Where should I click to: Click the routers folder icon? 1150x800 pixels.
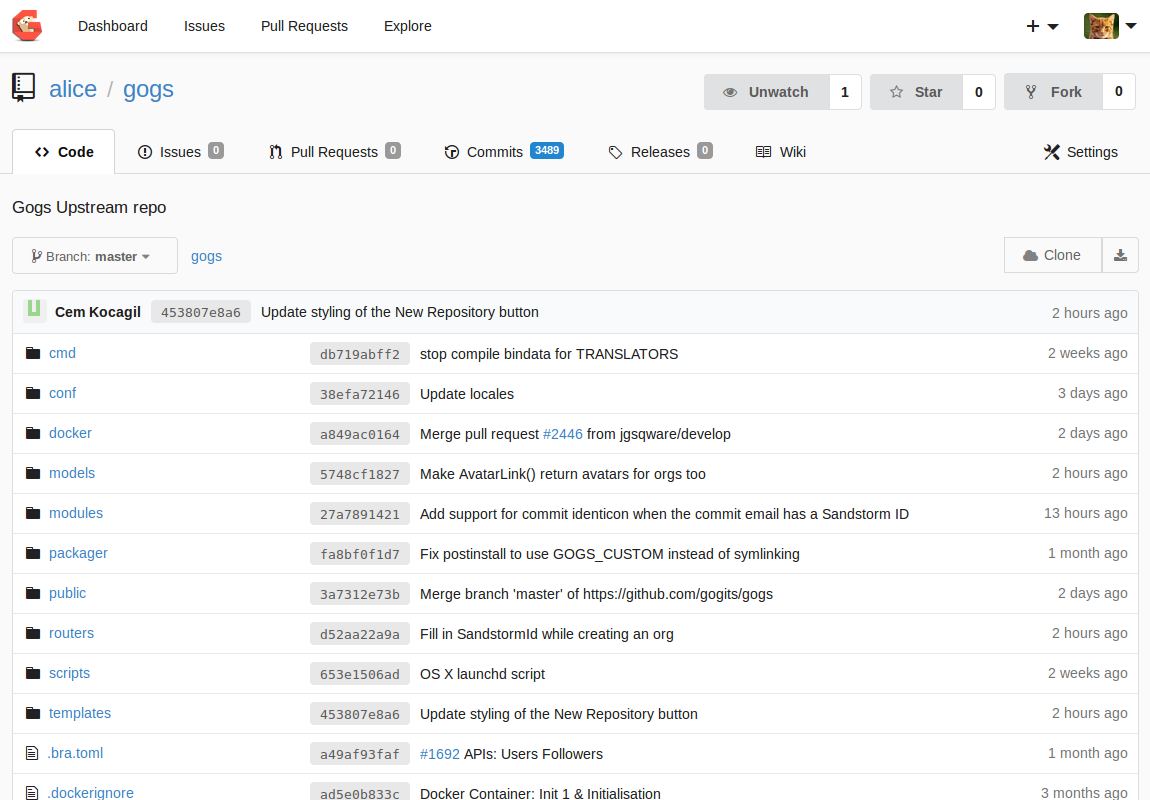tap(33, 633)
